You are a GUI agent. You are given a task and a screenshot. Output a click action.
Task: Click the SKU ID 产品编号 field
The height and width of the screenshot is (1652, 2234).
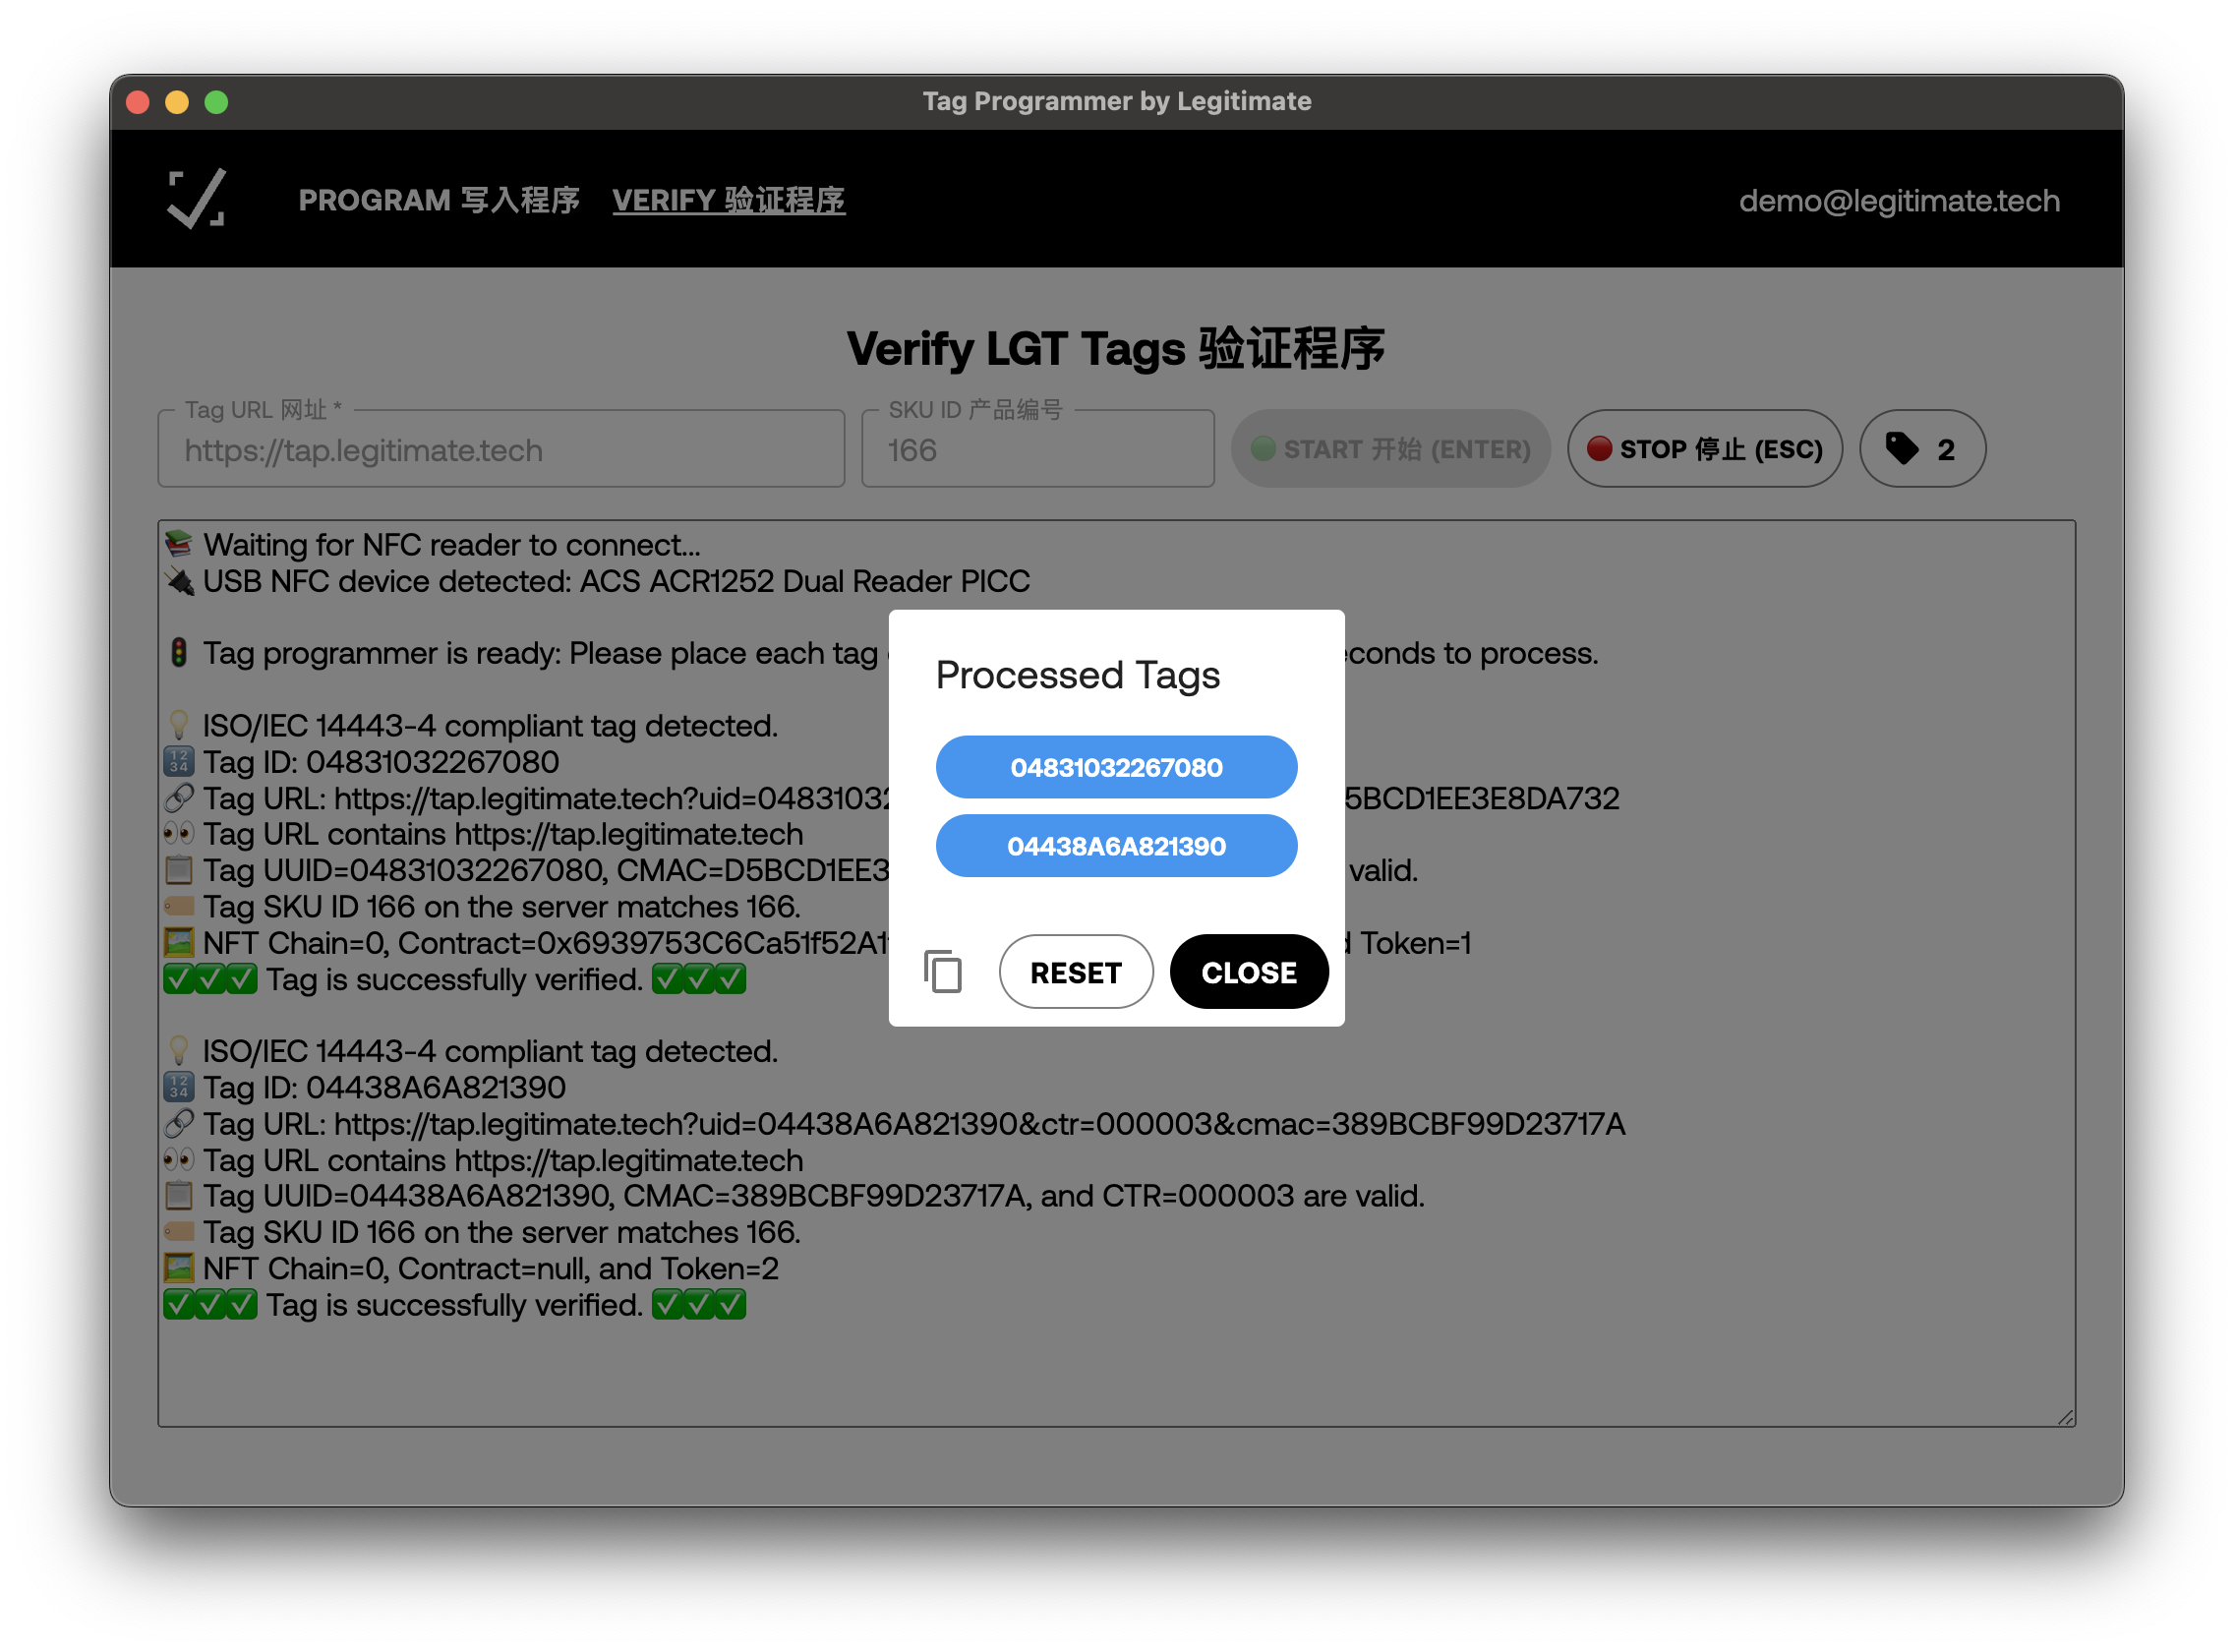point(1037,451)
